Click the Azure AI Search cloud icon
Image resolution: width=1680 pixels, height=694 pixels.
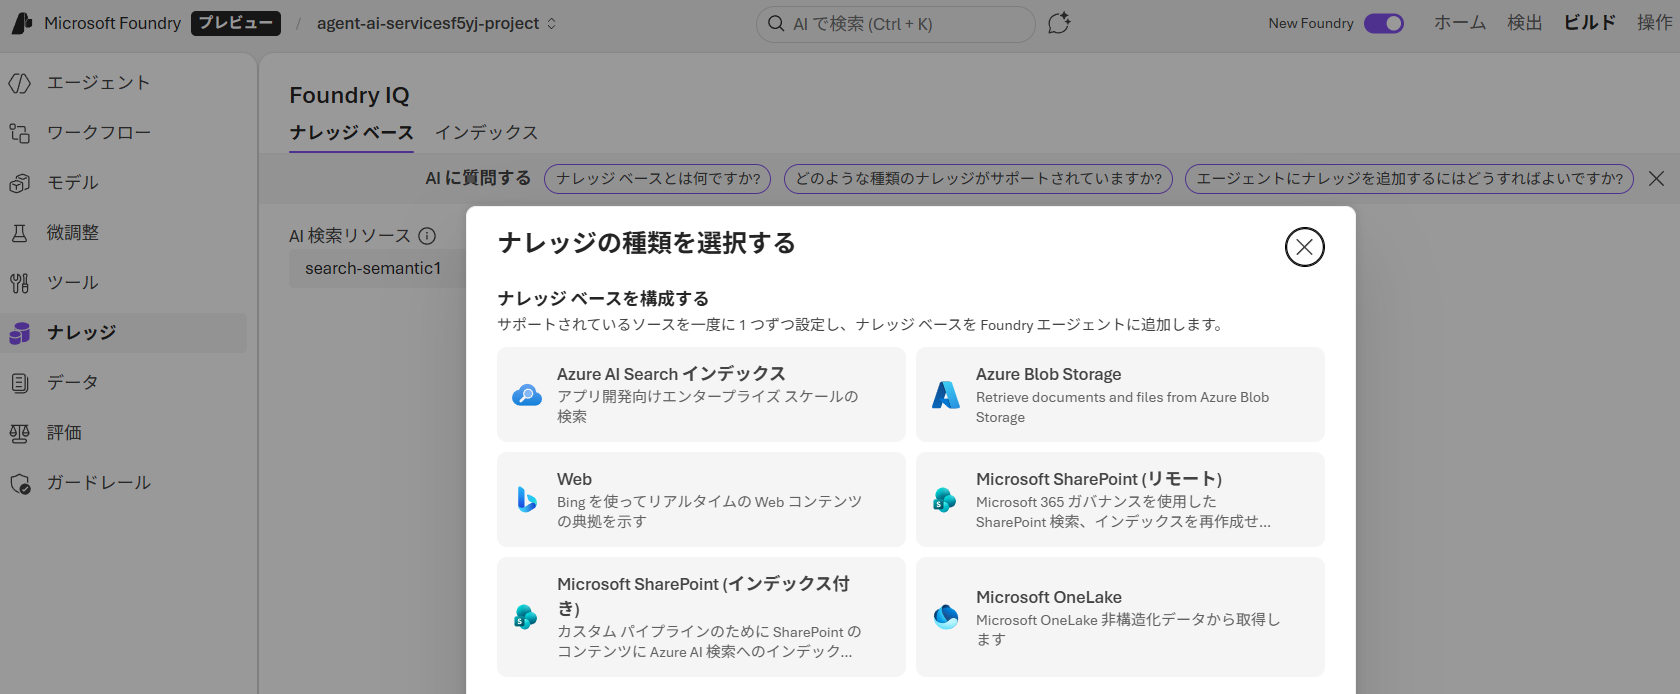point(527,395)
